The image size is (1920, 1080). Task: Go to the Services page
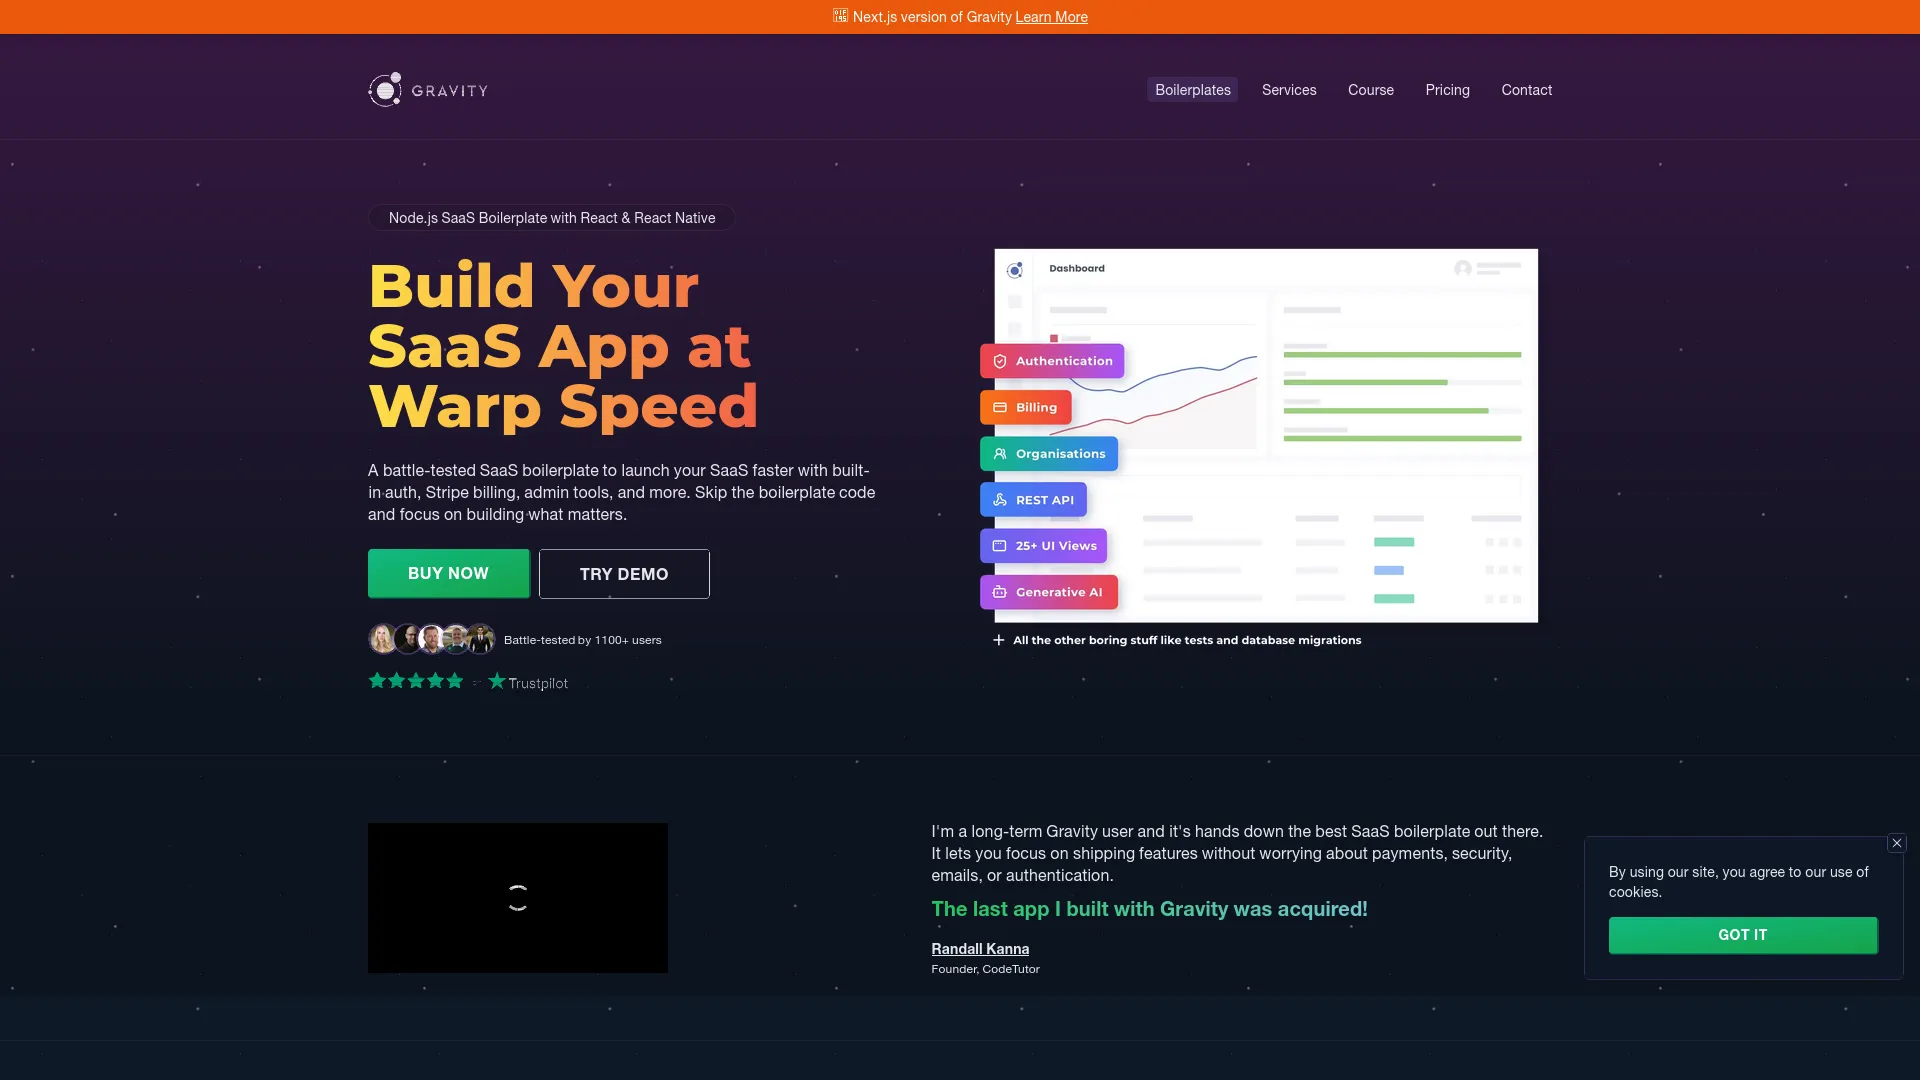[1289, 90]
